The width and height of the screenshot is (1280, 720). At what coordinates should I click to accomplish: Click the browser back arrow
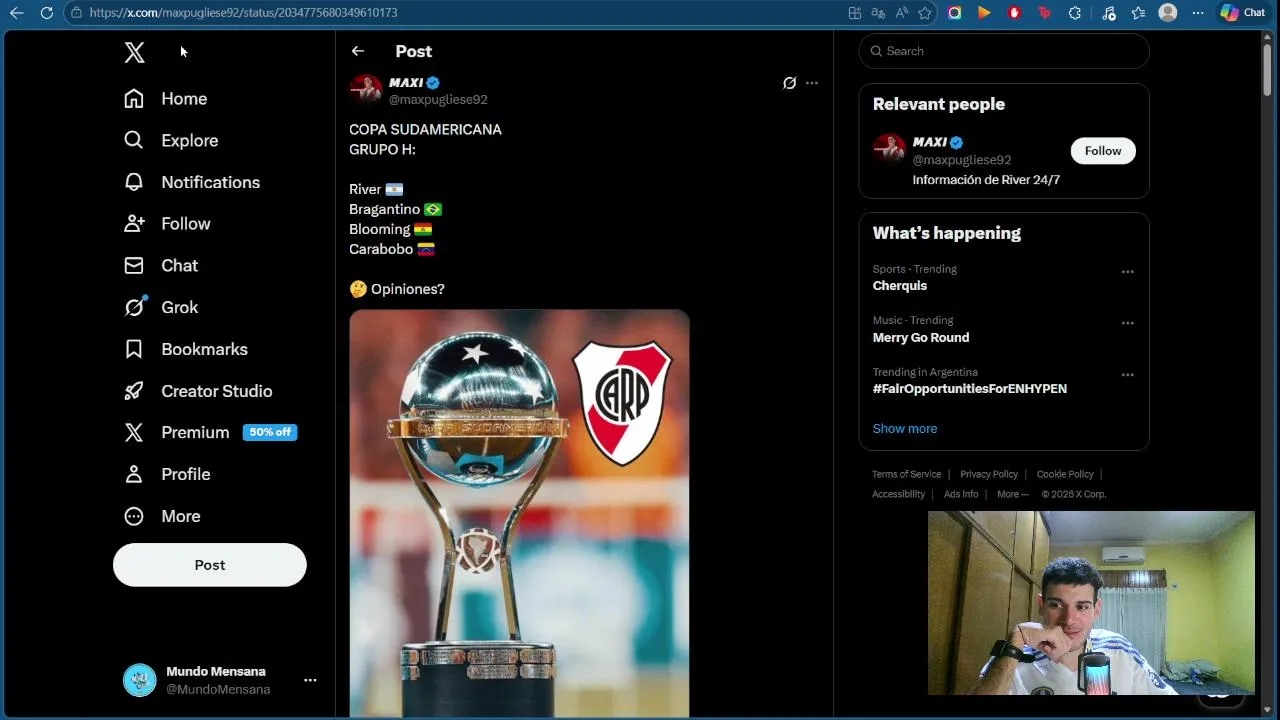click(16, 13)
